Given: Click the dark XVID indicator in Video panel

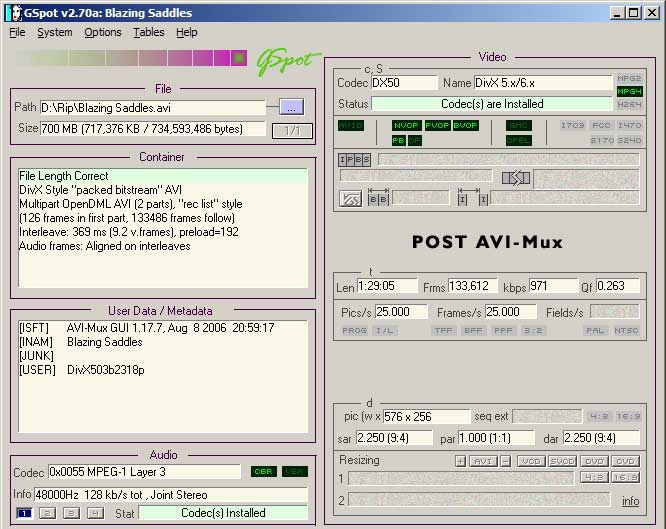Looking at the screenshot, I should point(351,125).
